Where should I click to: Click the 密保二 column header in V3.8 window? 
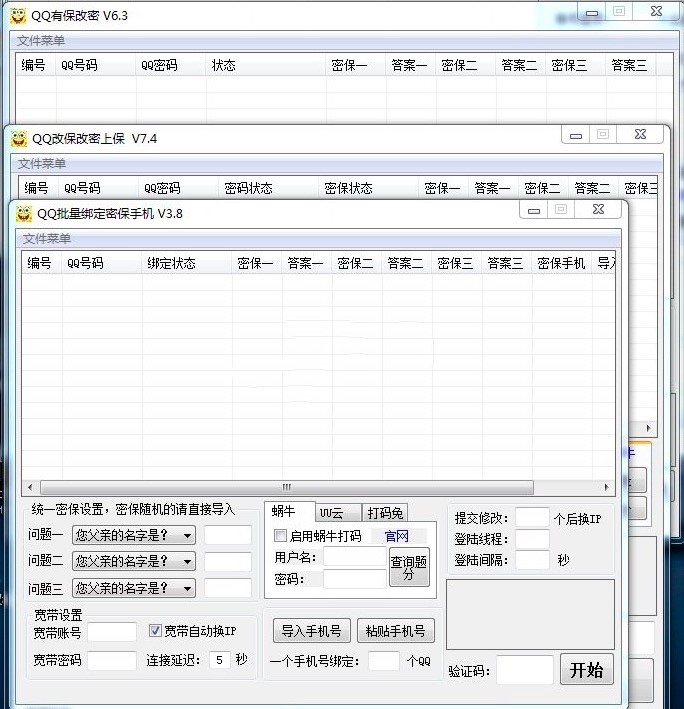click(x=357, y=263)
